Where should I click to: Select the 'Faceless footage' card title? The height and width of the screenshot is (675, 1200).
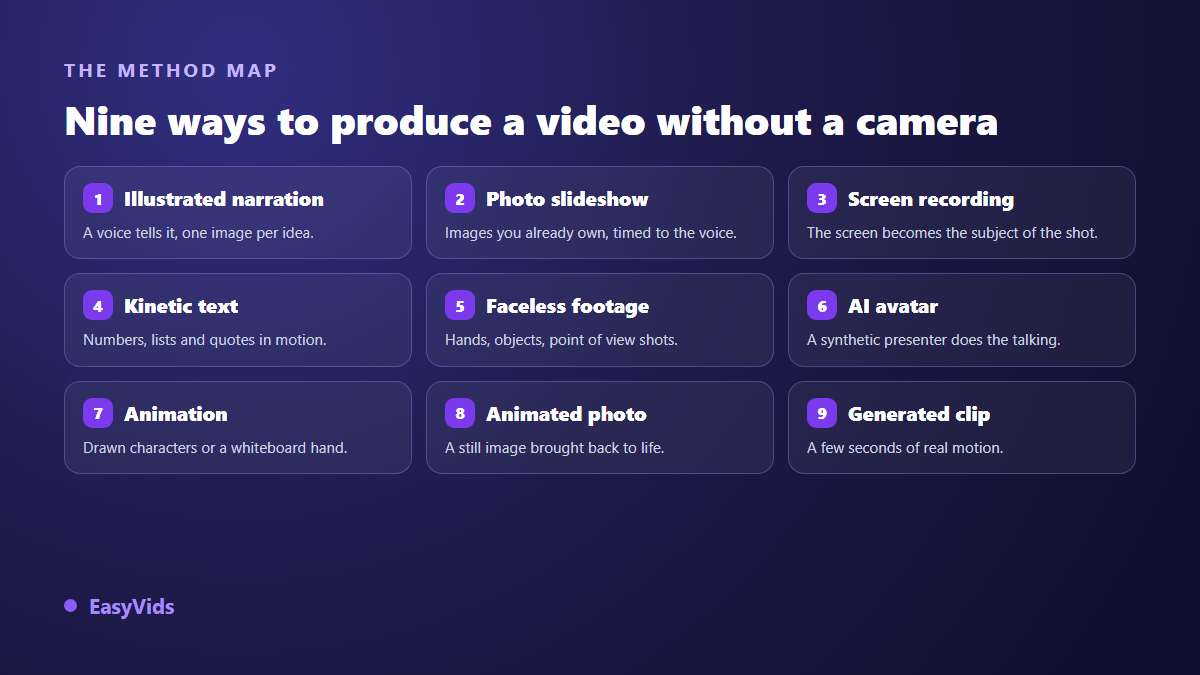567,306
